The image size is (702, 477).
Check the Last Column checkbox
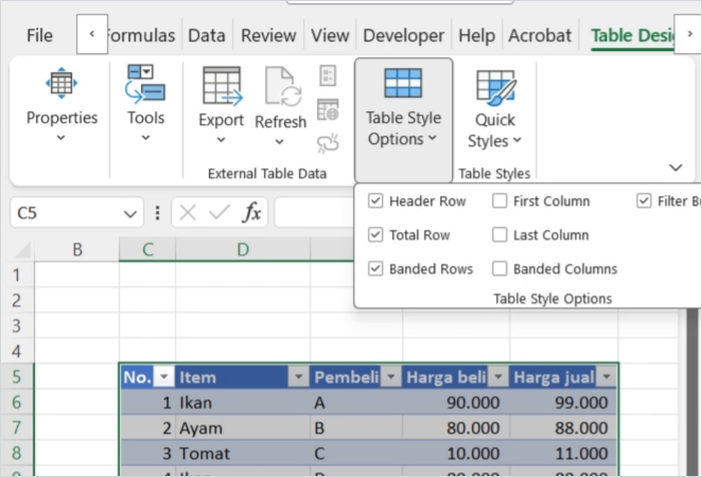[499, 235]
